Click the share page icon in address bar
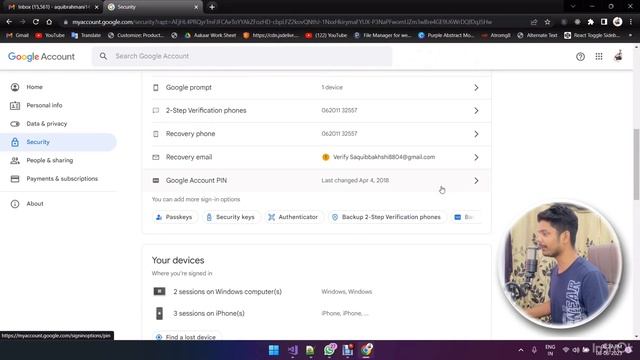Viewport: 640px width, 360px height. pos(533,22)
